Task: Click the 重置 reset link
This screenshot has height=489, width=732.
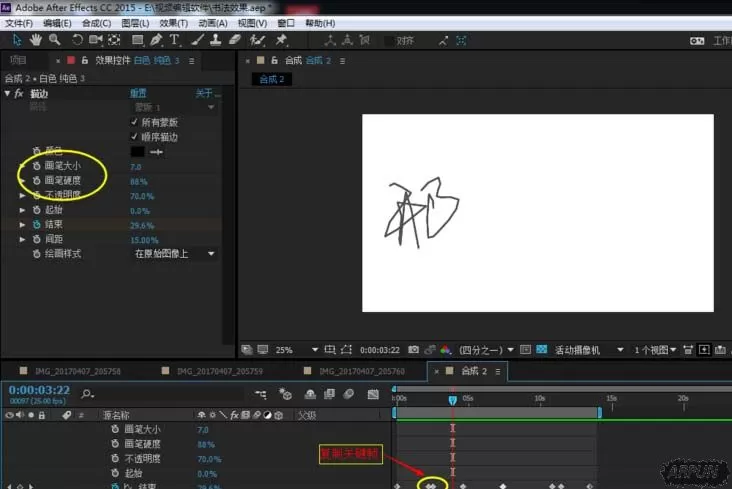Action: pyautogui.click(x=138, y=93)
